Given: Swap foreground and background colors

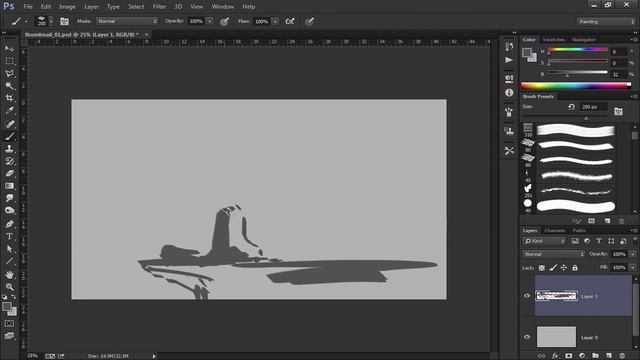Looking at the screenshot, I should [14, 297].
